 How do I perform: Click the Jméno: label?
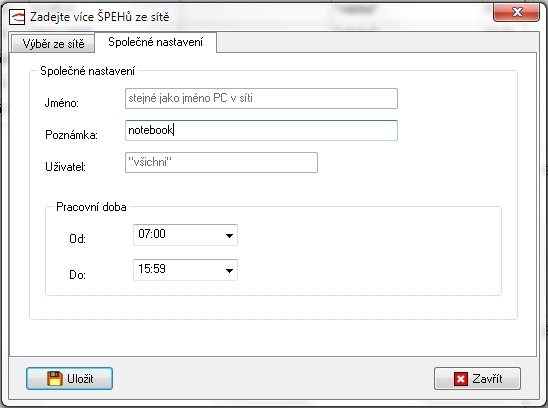62,103
